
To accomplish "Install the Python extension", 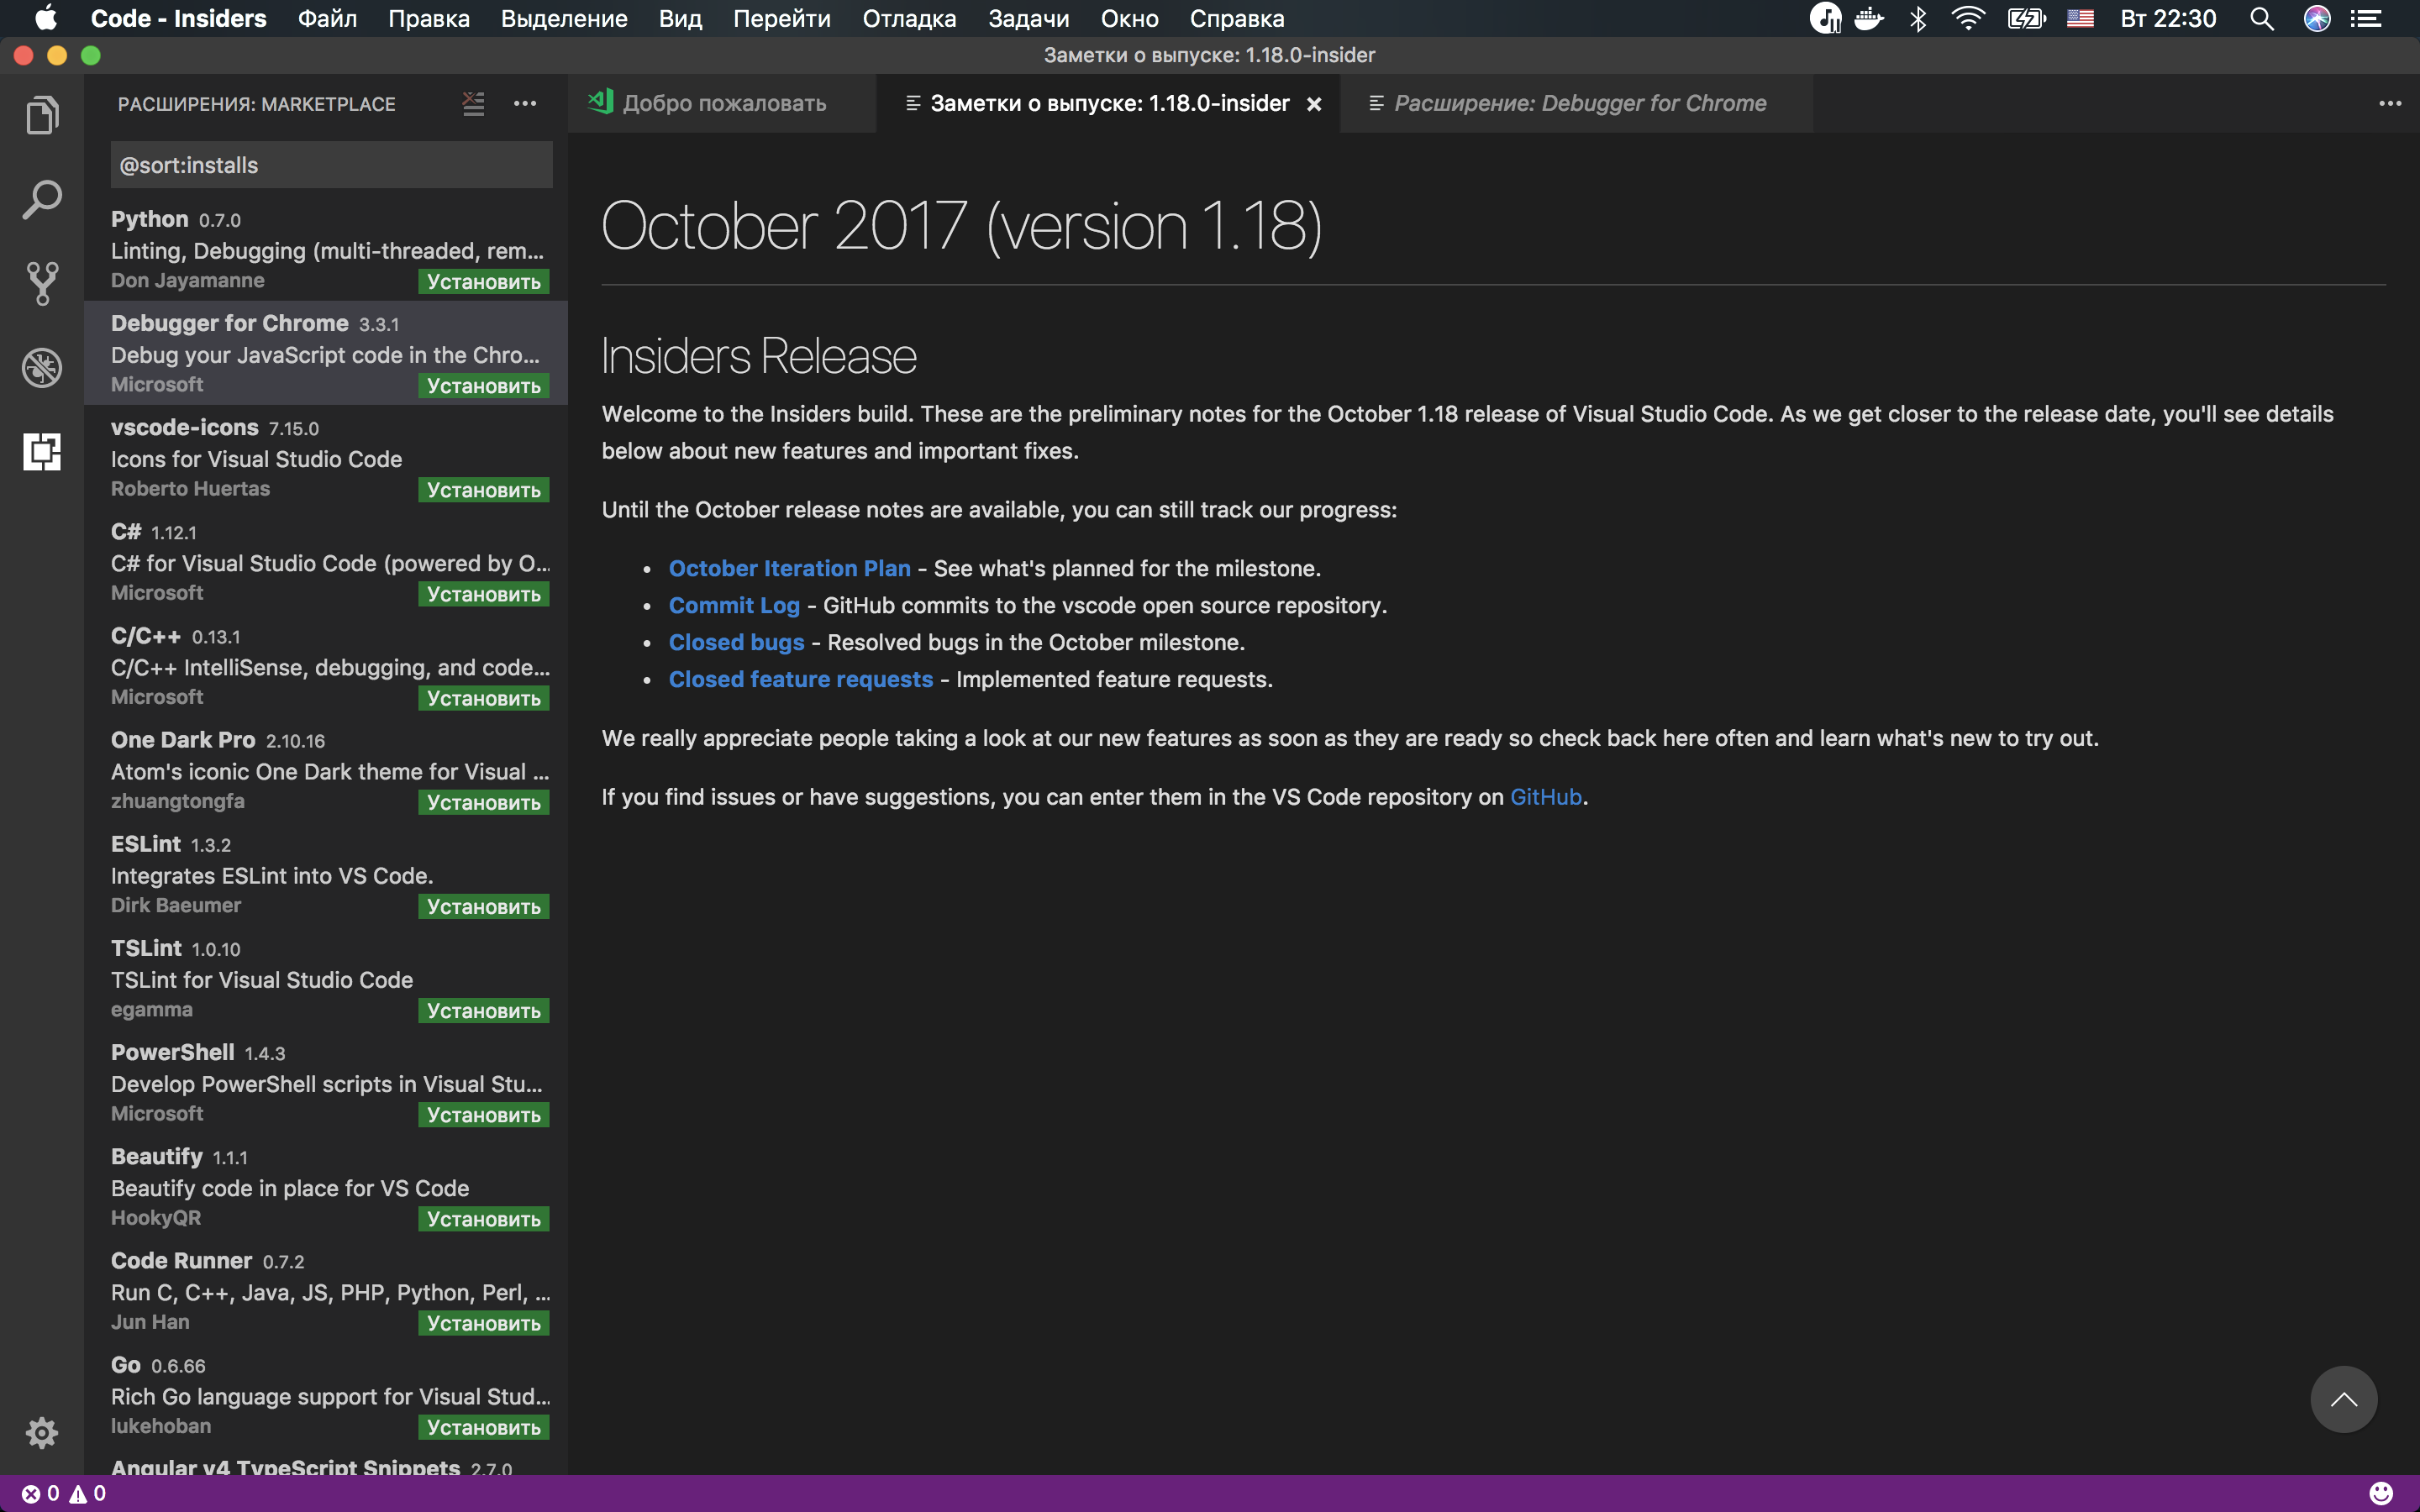I will [x=483, y=281].
